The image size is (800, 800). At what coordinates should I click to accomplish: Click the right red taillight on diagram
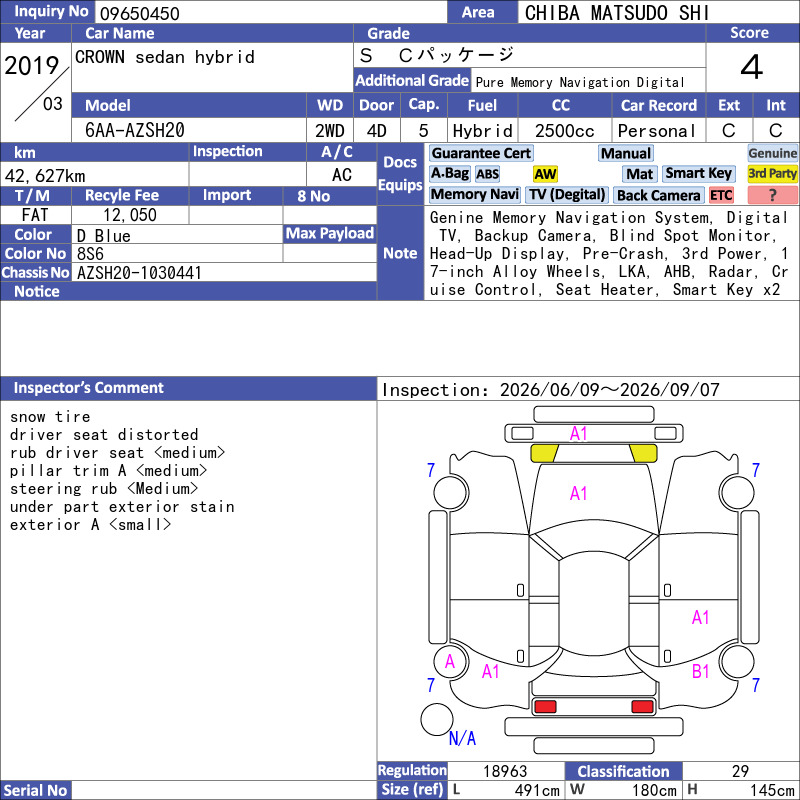642,706
